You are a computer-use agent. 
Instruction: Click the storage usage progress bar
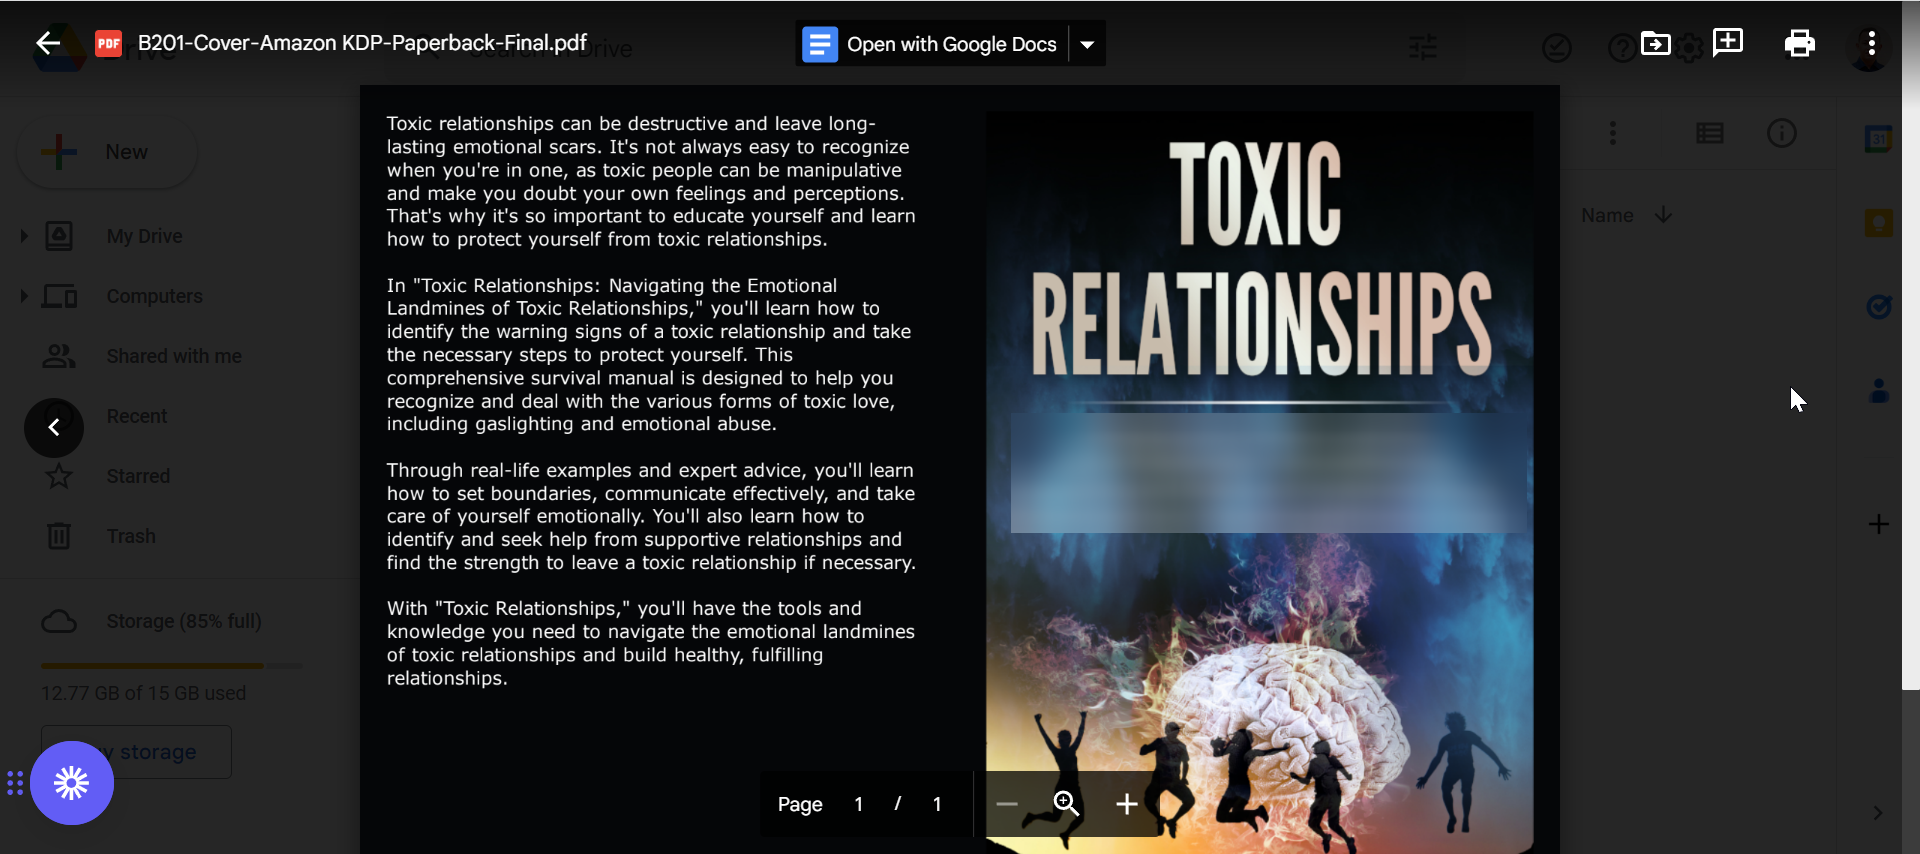pos(171,665)
